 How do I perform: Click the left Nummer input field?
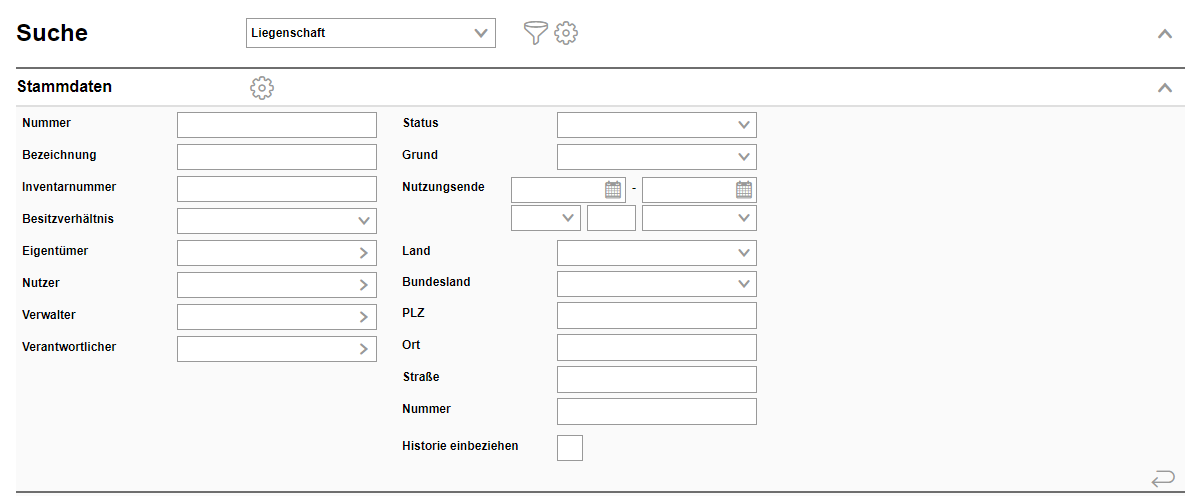(276, 125)
